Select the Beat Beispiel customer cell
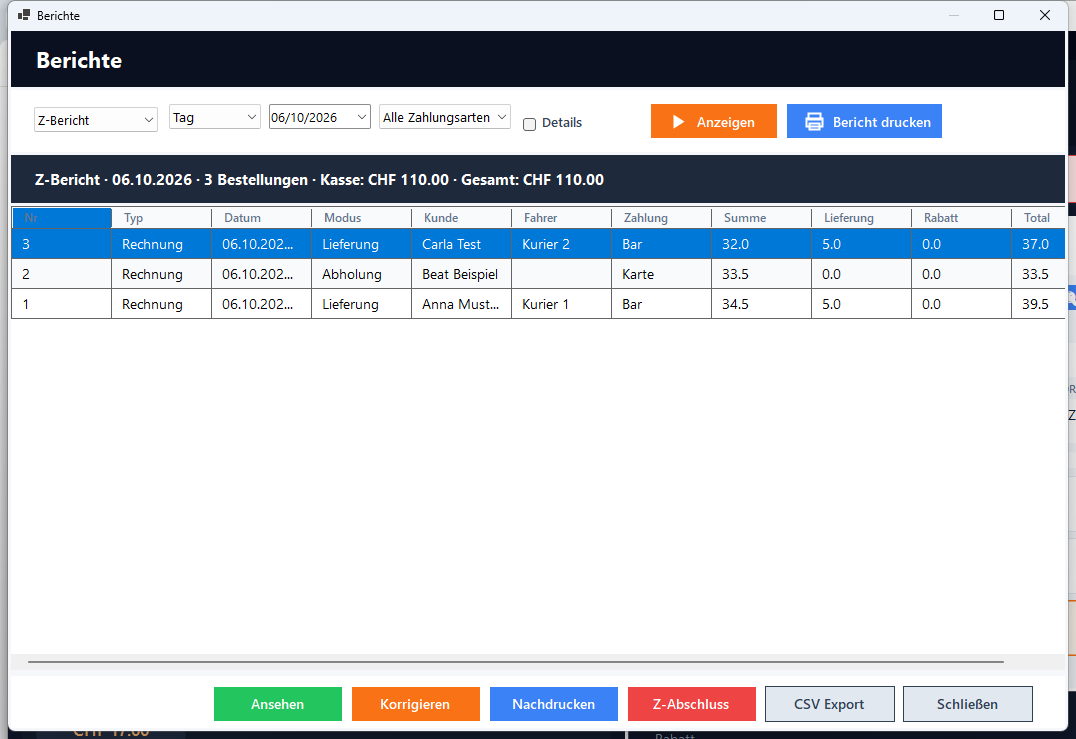1076x739 pixels. tap(462, 274)
